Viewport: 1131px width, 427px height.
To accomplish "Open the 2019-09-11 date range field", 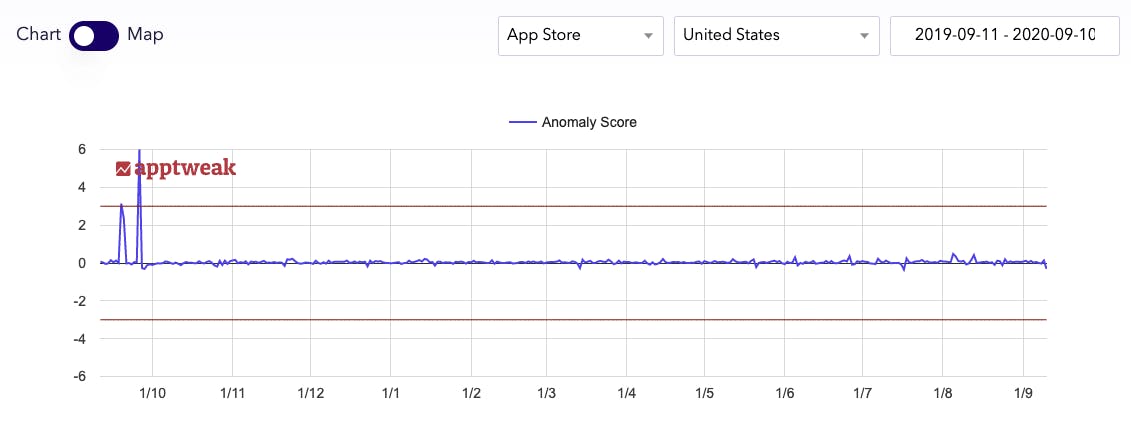I will click(1003, 35).
